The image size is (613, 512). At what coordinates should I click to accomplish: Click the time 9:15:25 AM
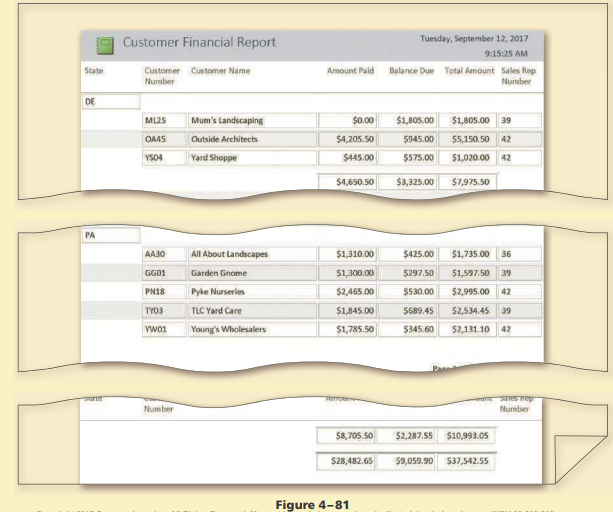coord(506,54)
